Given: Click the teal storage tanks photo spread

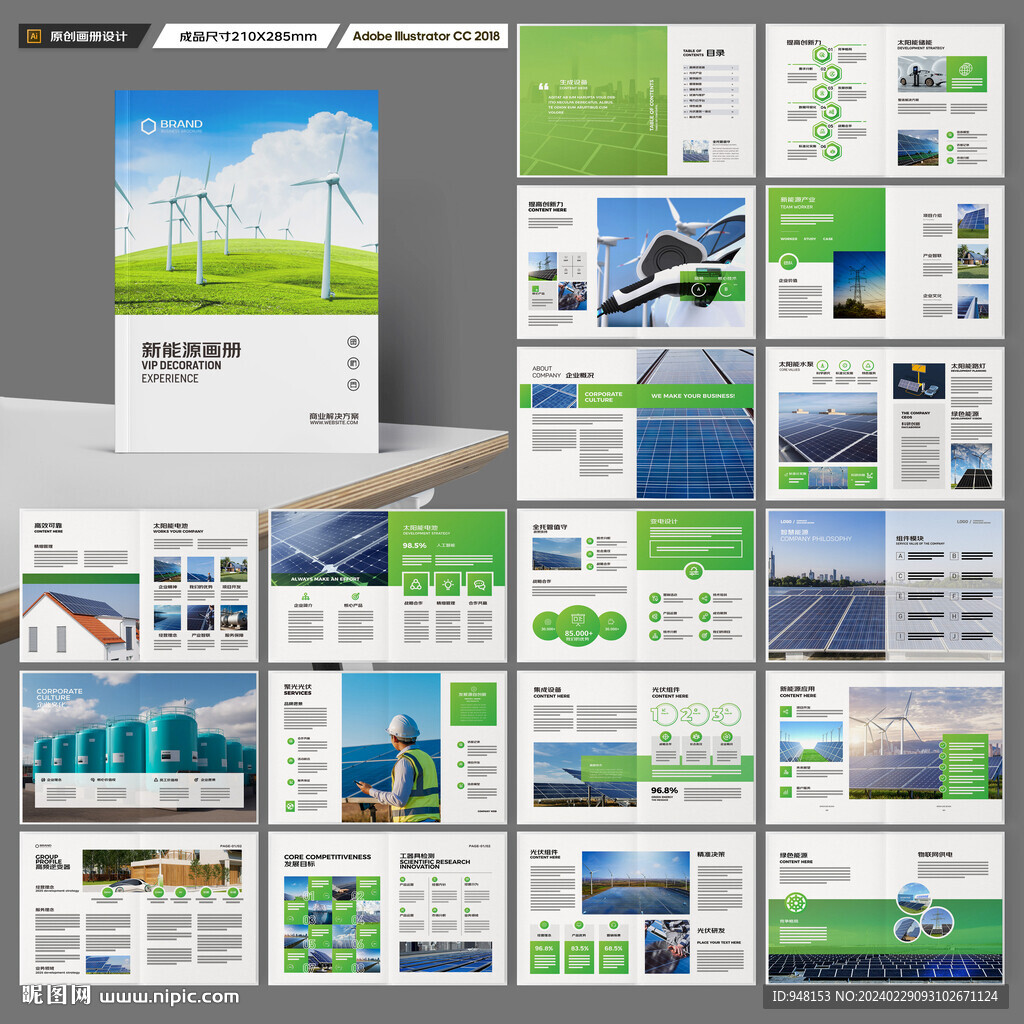Looking at the screenshot, I should click(x=139, y=747).
